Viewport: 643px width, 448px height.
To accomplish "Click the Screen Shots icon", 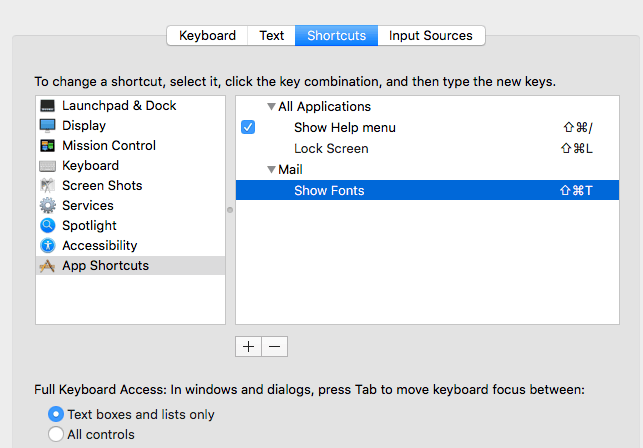I will (47, 186).
